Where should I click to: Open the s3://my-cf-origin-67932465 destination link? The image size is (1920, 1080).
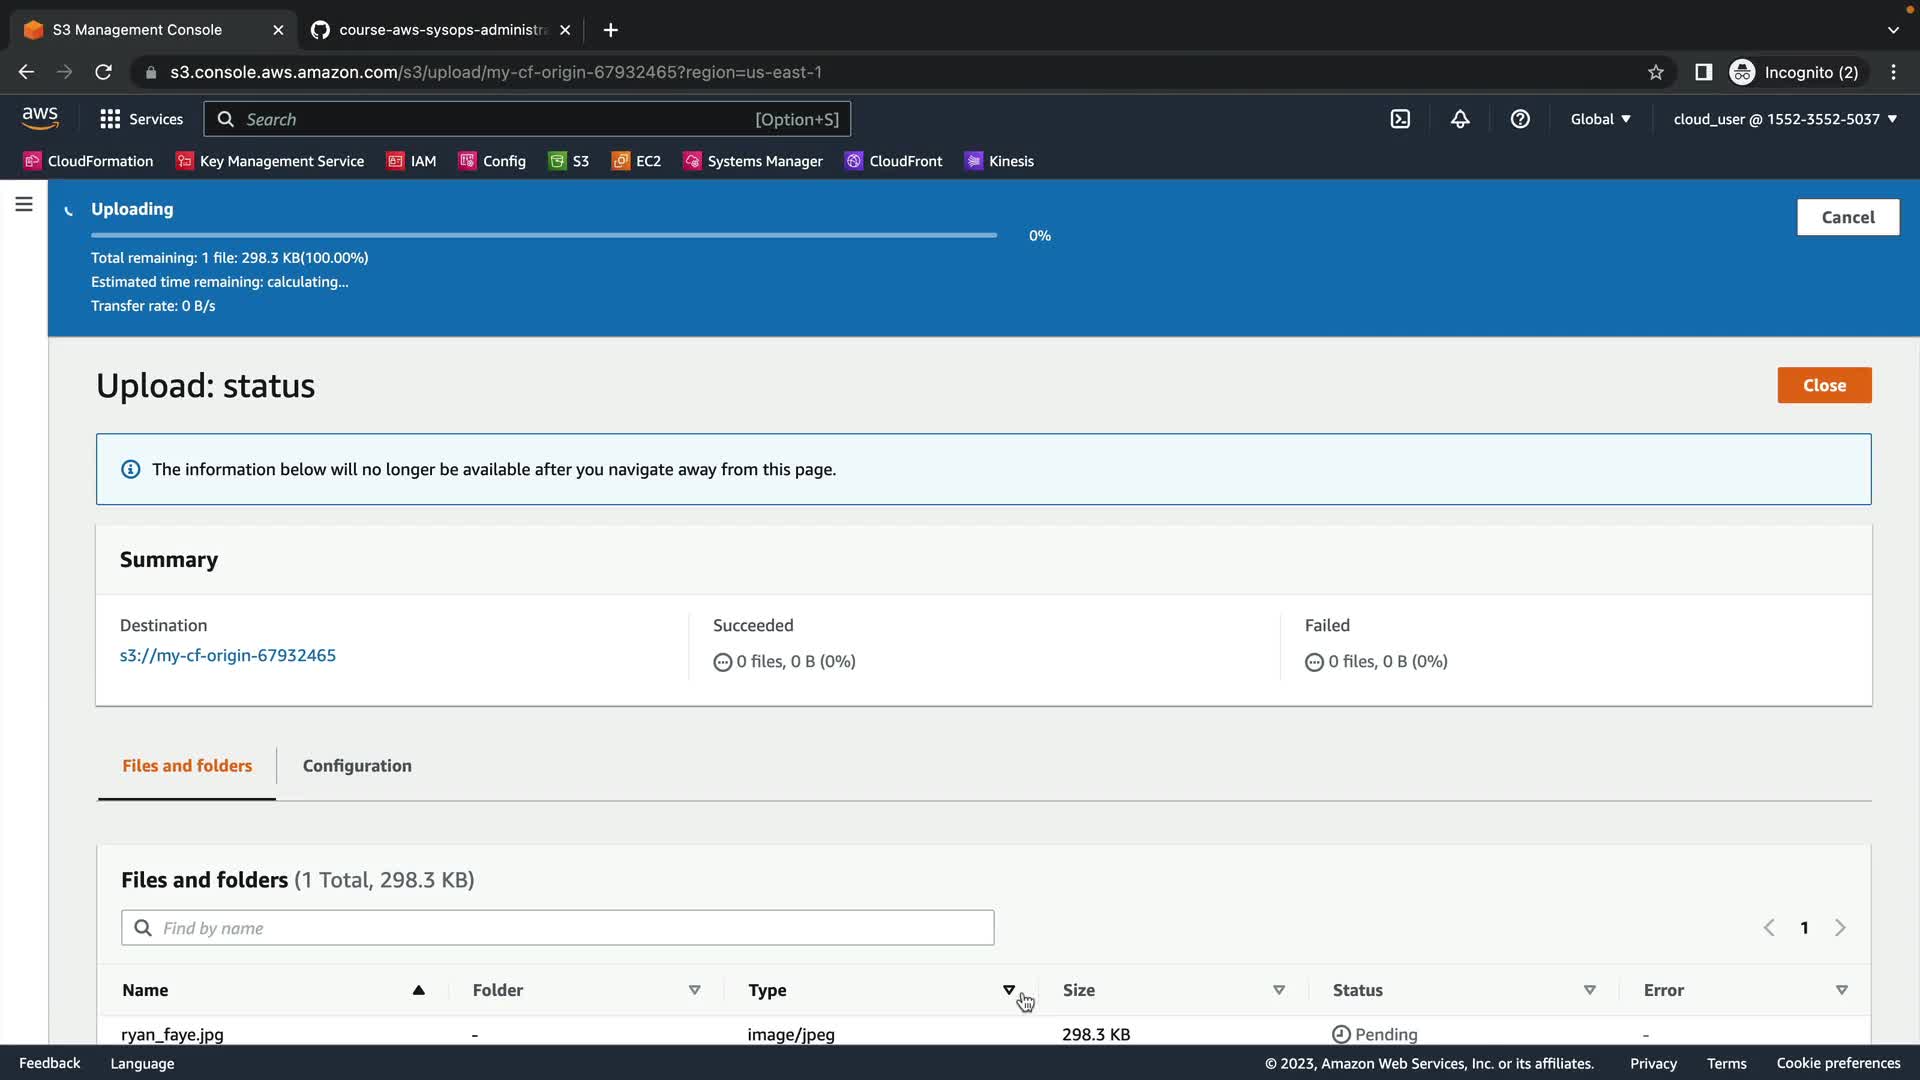228,655
